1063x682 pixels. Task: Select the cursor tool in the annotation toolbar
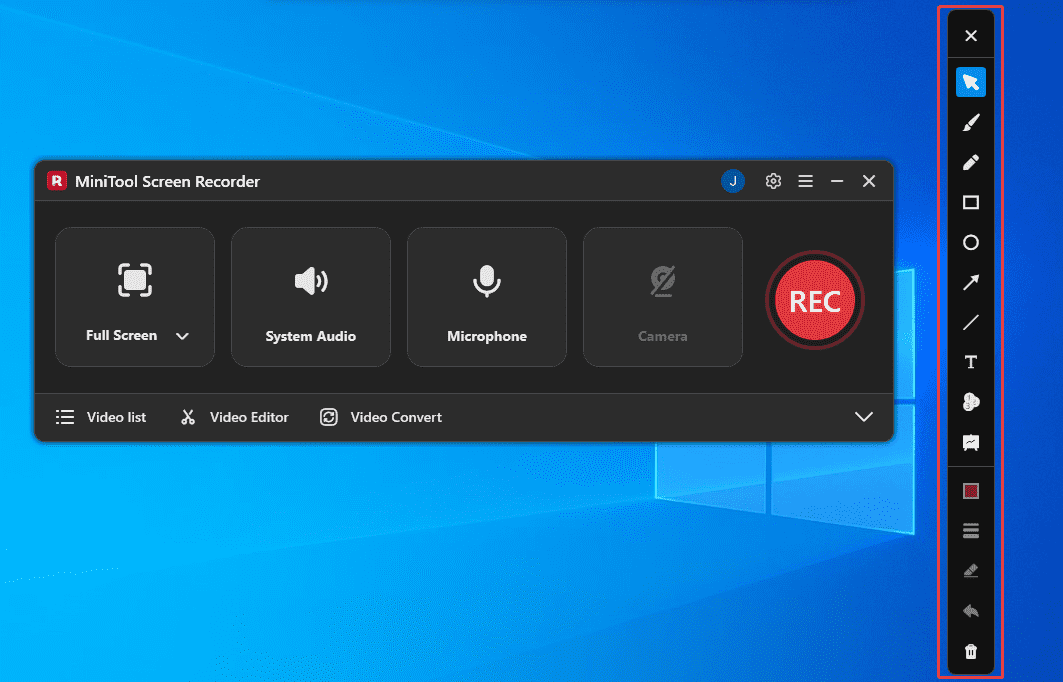point(970,81)
